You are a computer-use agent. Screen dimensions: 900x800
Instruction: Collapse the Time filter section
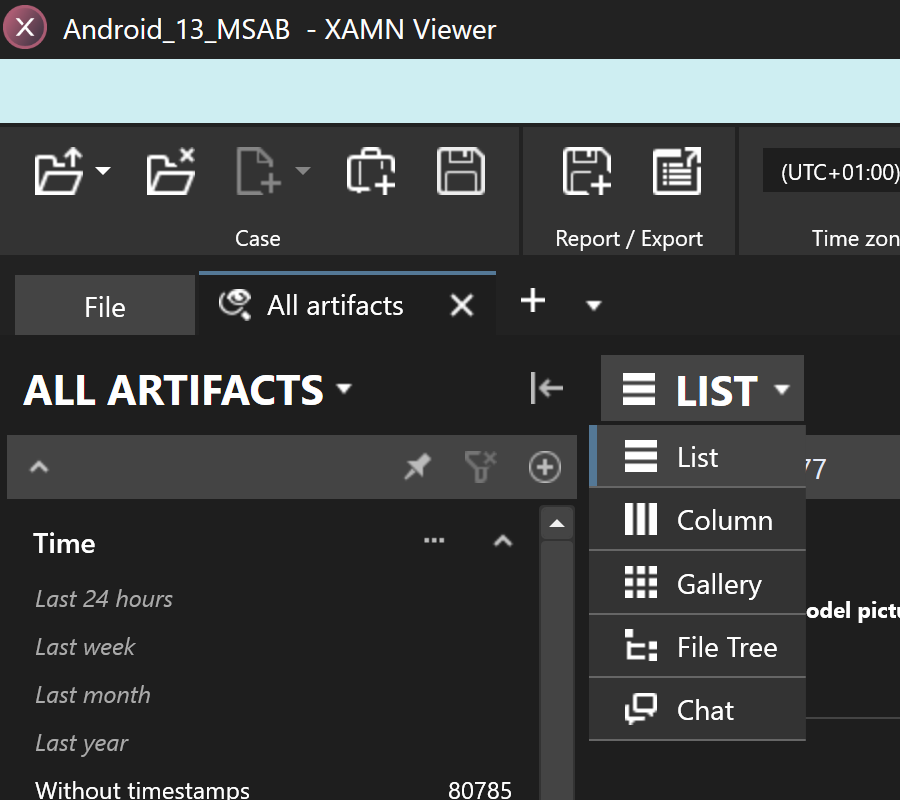[503, 540]
